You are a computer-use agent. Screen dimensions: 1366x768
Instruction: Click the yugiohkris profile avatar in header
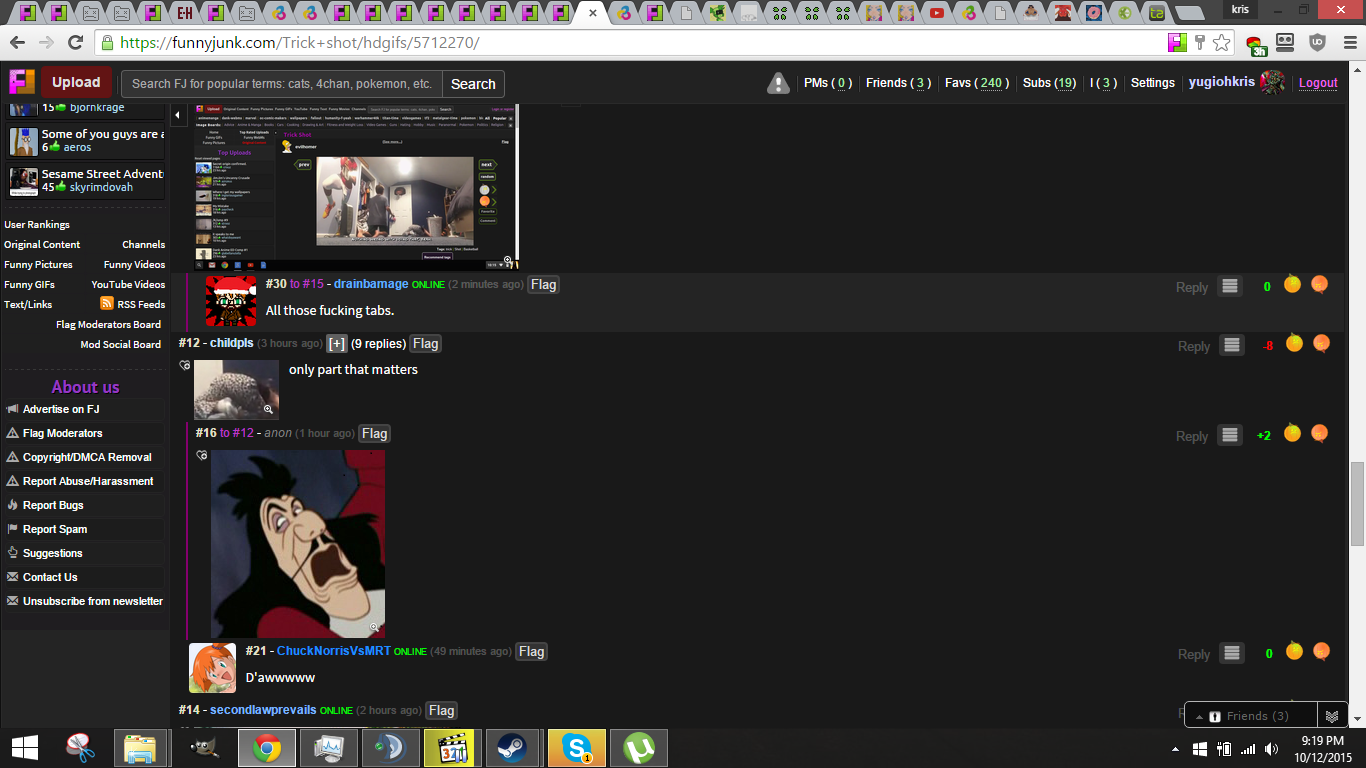click(x=1273, y=83)
